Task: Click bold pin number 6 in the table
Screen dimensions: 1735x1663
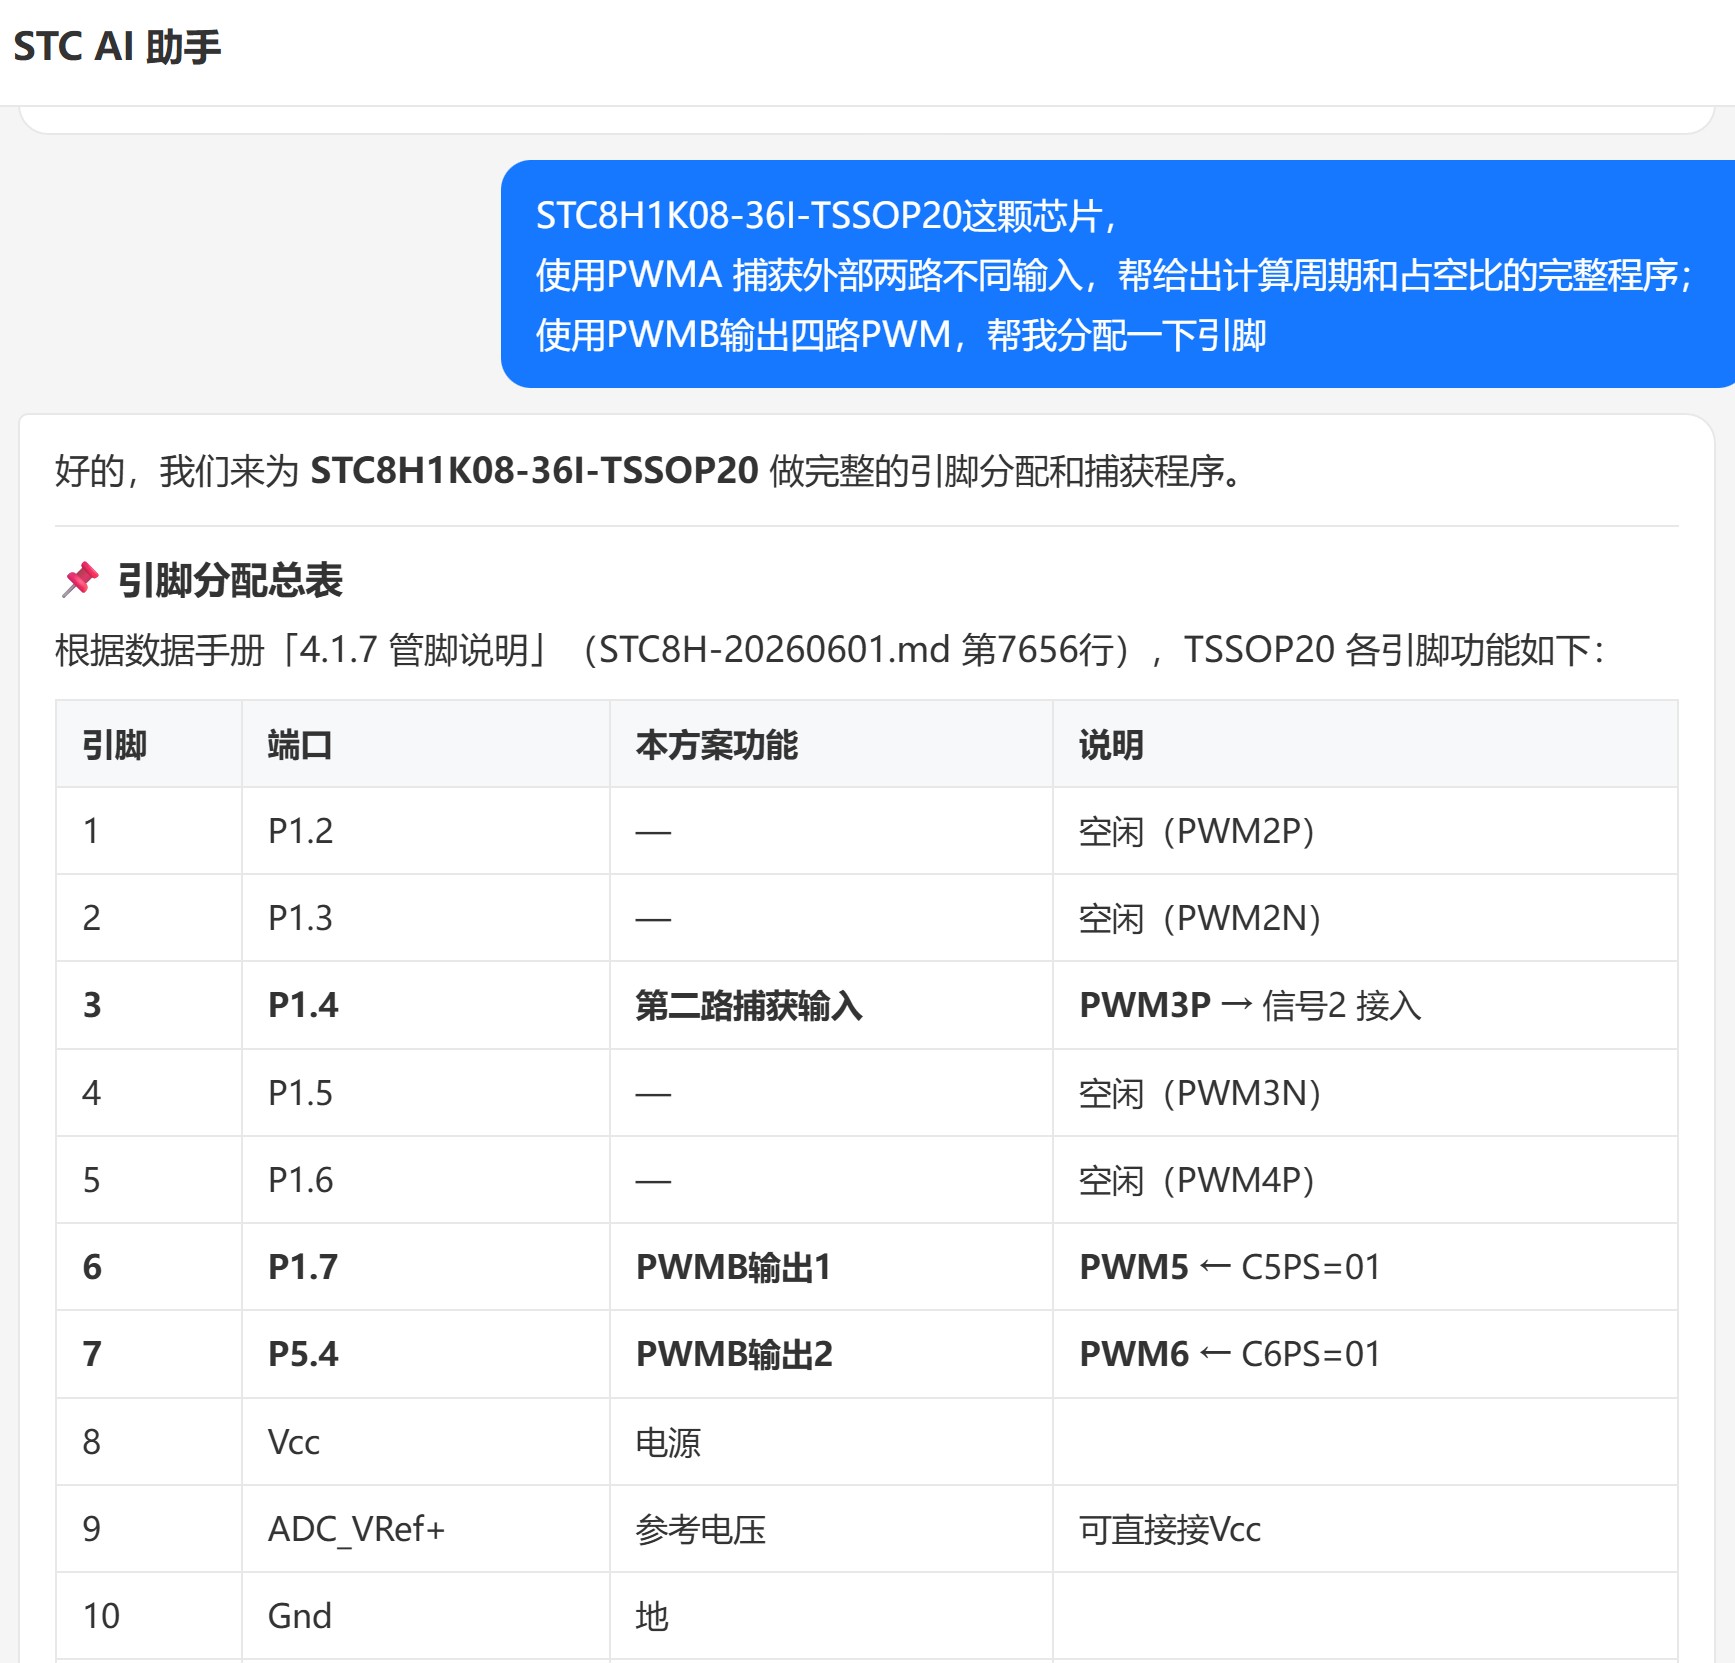Action: pyautogui.click(x=149, y=1267)
